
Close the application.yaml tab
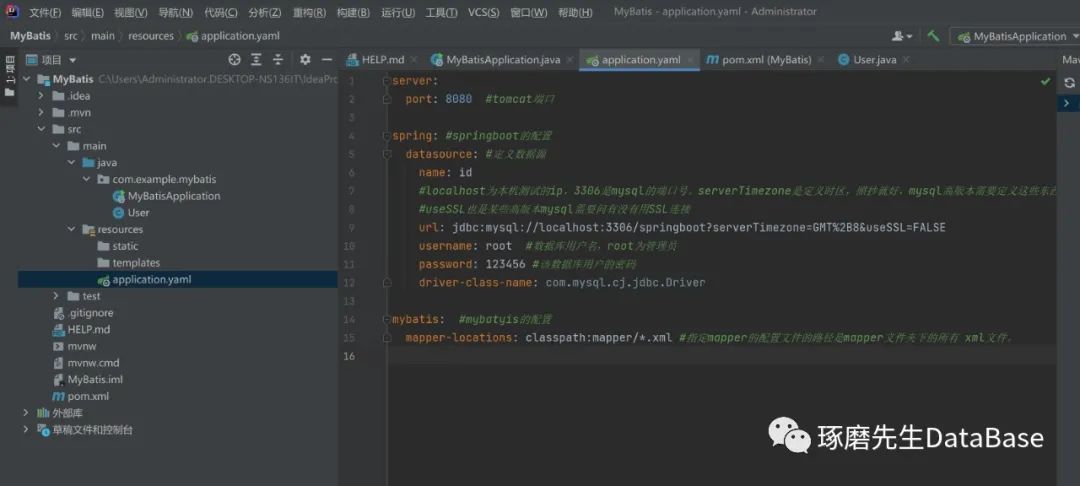[x=690, y=60]
